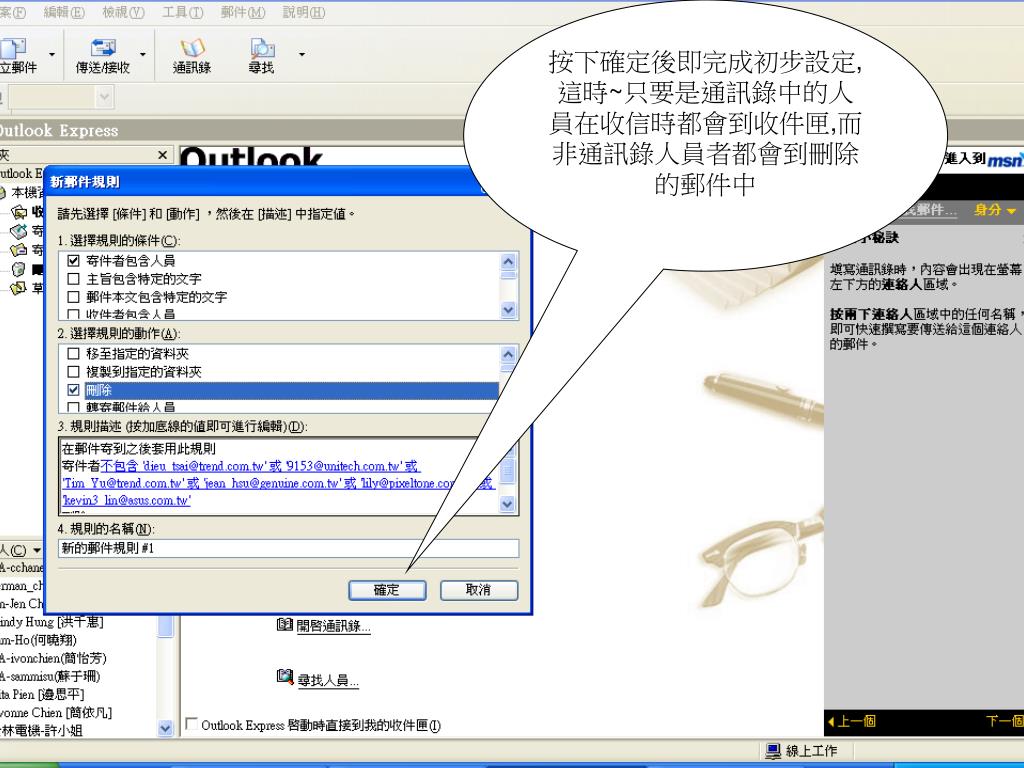Open the 說明(H) menu
1024x768 pixels.
pyautogui.click(x=304, y=12)
